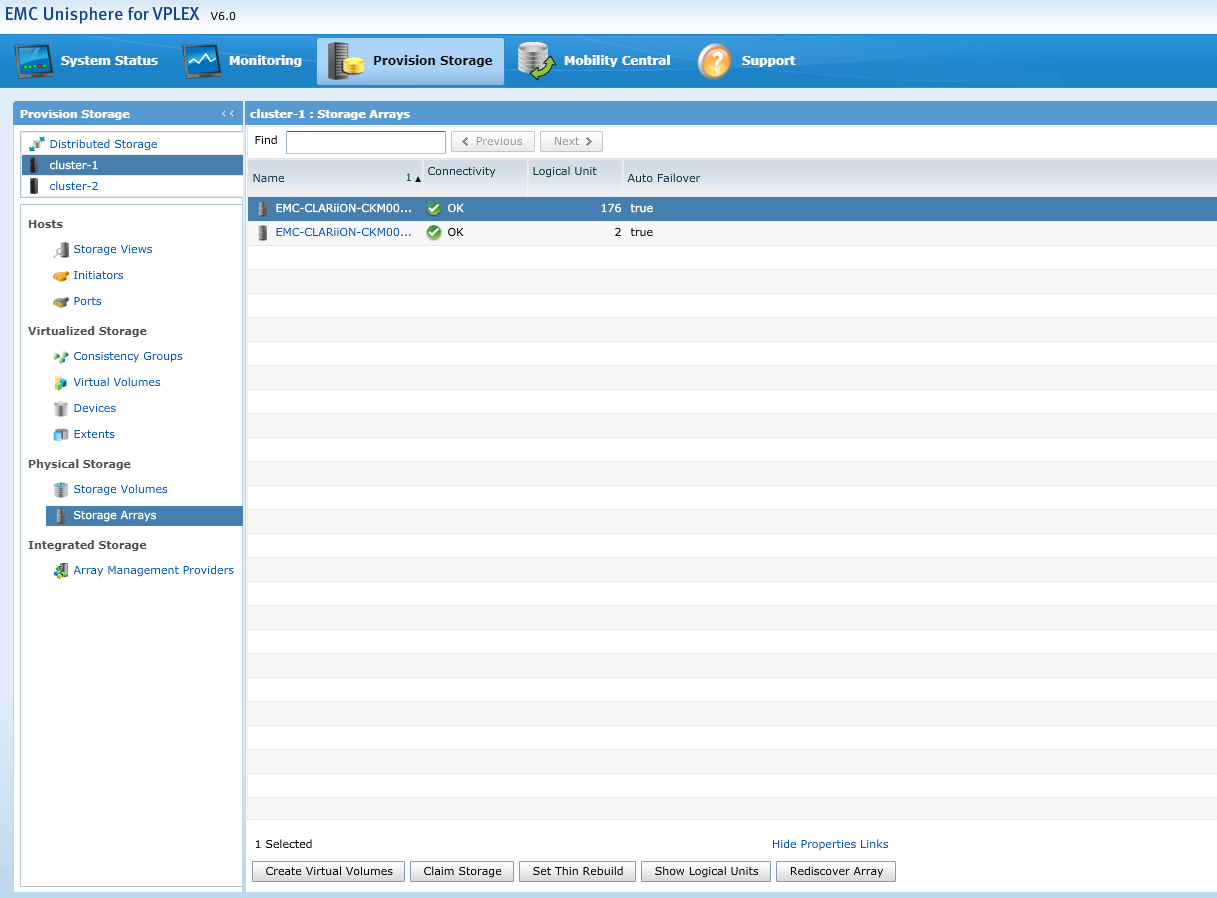Image resolution: width=1217 pixels, height=898 pixels.
Task: Open the Extents link
Action: coord(94,434)
